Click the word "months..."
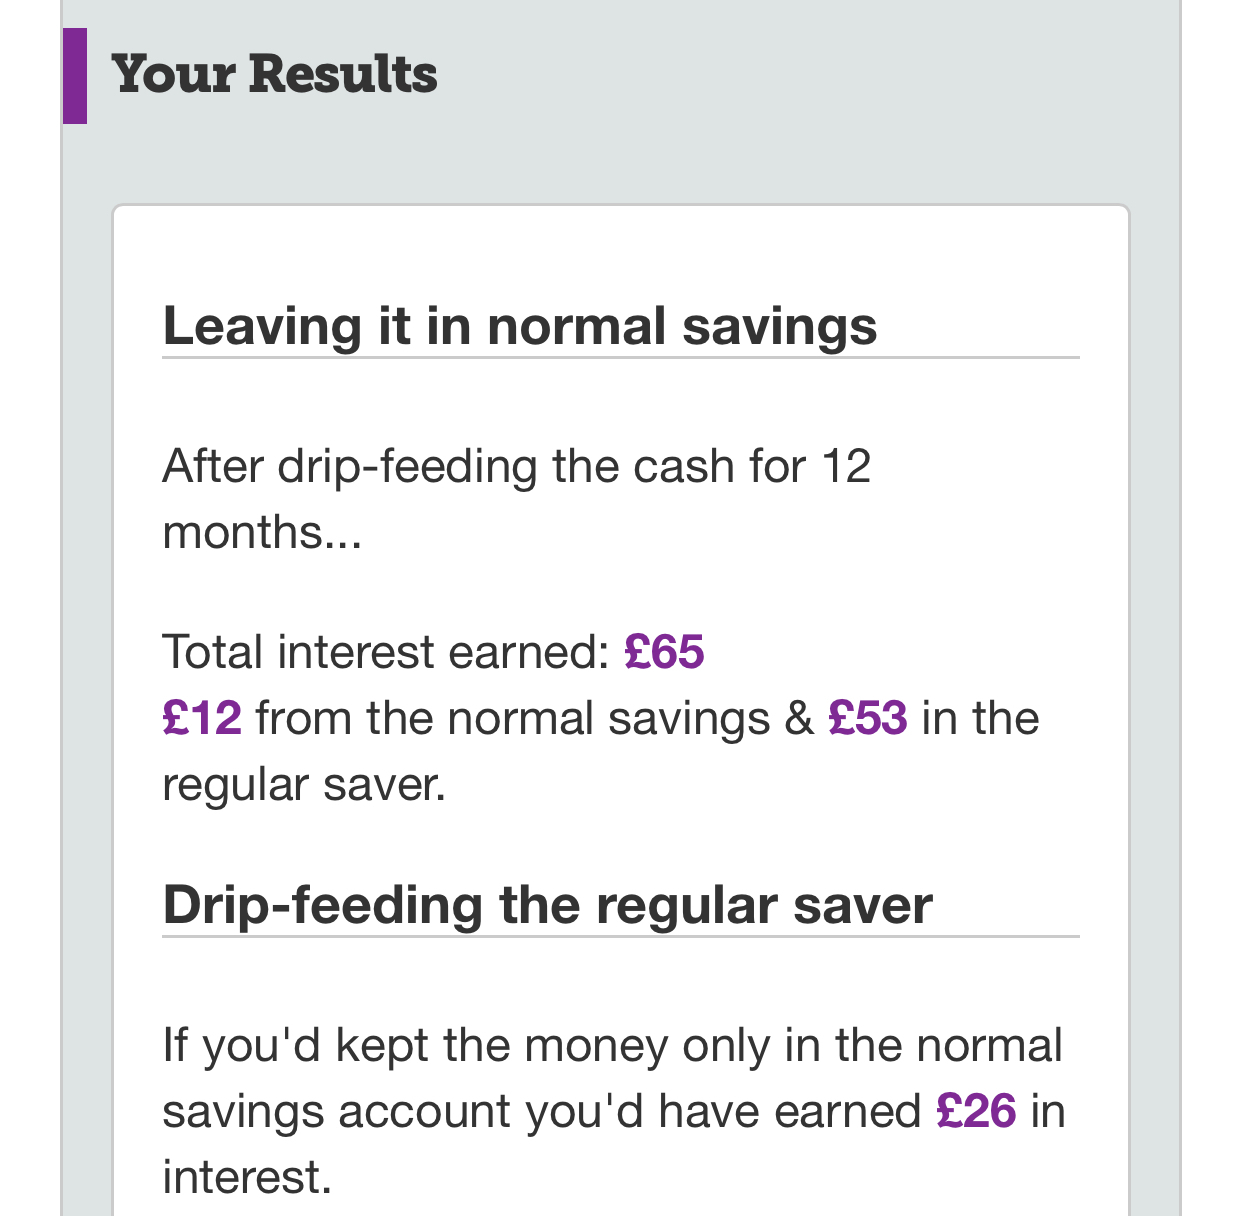 262,532
